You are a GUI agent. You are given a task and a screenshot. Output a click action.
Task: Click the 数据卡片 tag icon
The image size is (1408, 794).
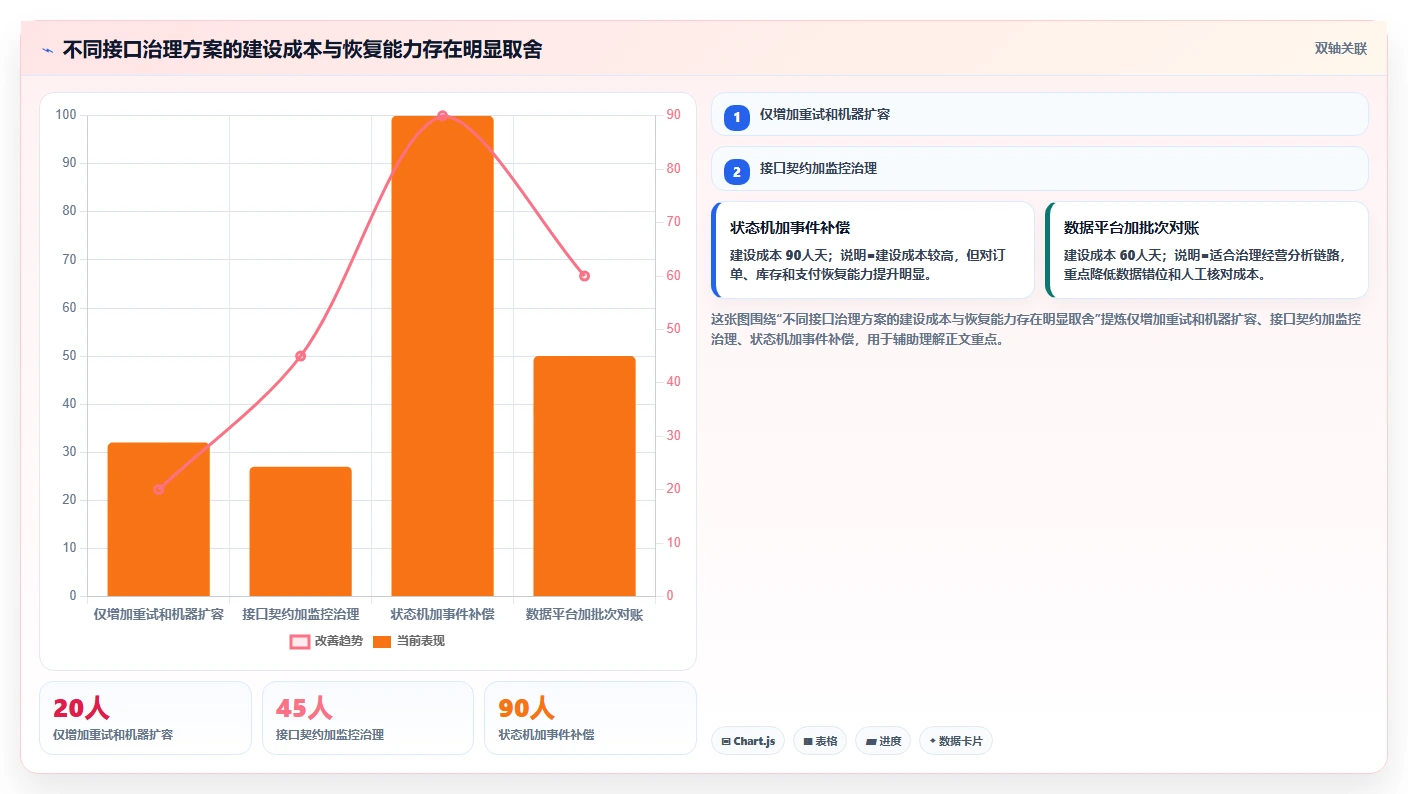pyautogui.click(x=933, y=741)
